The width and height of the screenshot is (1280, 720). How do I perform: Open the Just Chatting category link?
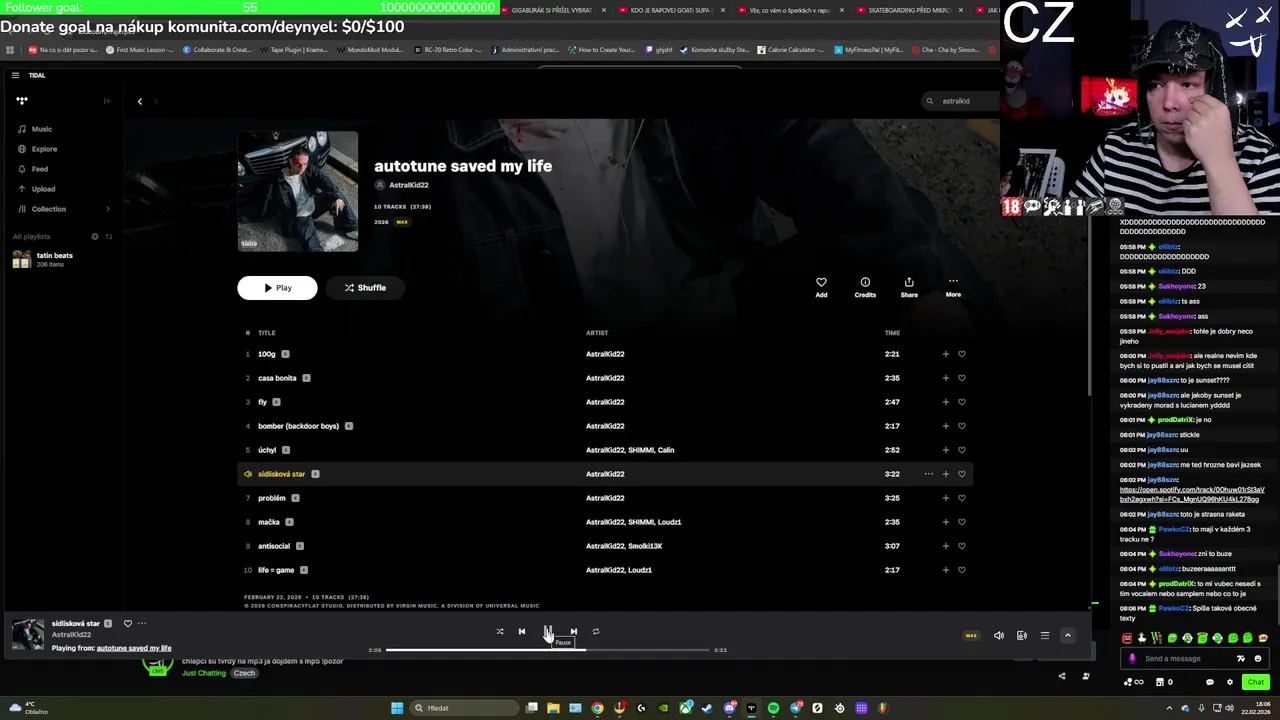[204, 674]
